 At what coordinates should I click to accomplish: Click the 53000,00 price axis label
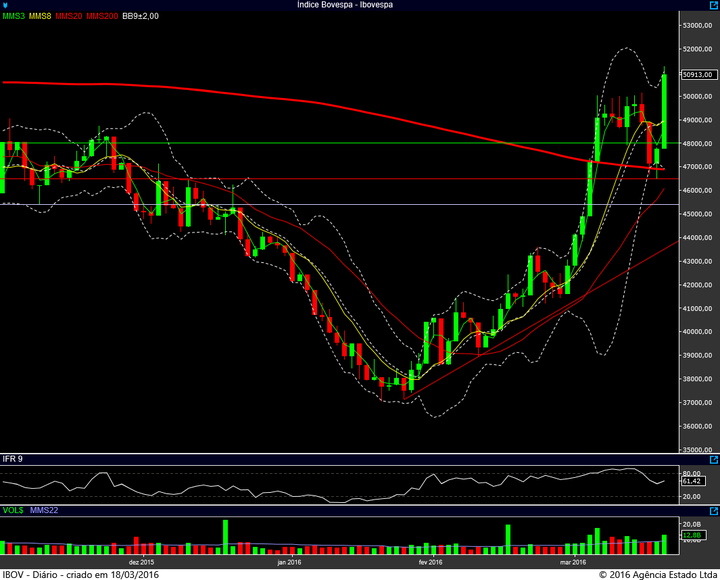(x=698, y=26)
